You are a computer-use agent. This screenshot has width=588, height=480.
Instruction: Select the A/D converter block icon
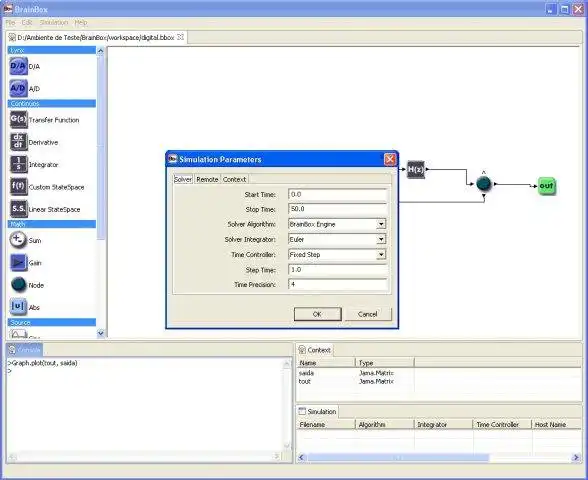coord(18,88)
